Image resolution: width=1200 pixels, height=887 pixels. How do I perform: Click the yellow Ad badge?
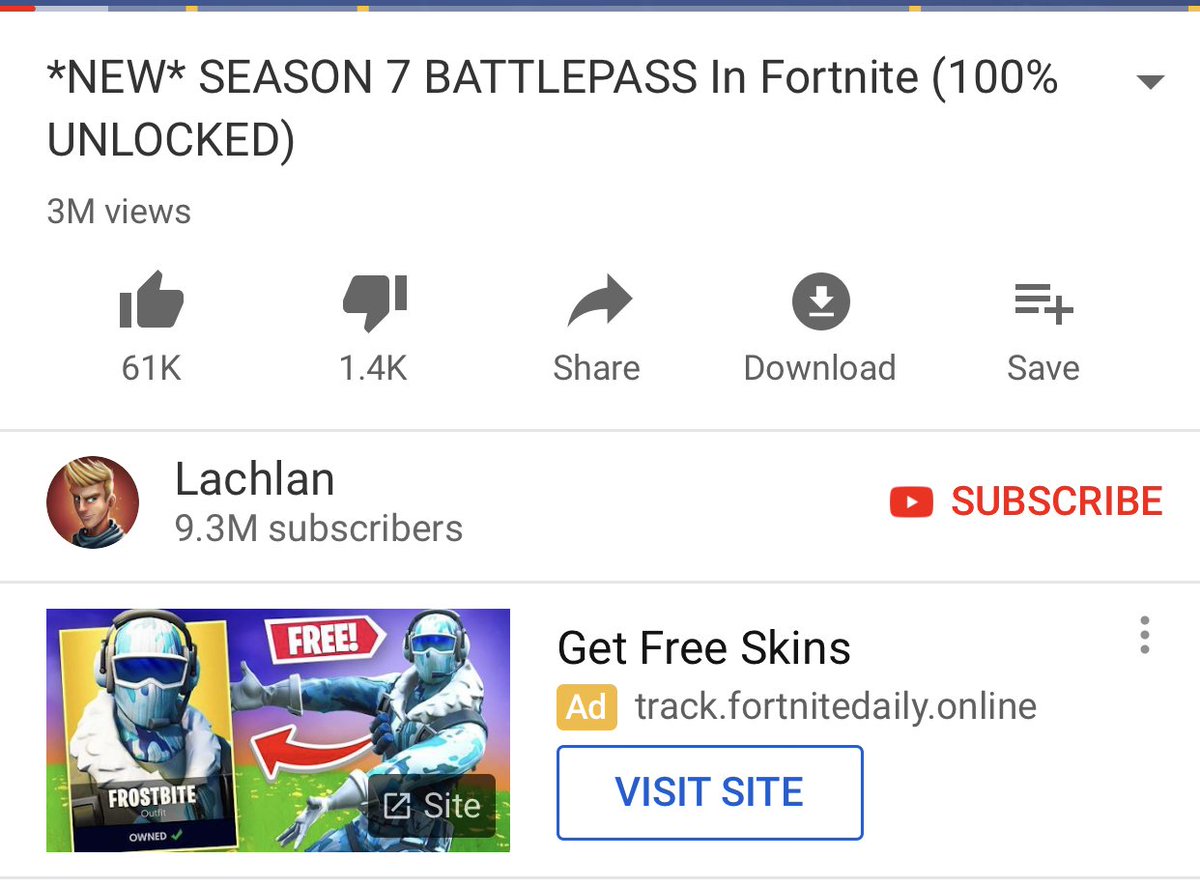(x=587, y=707)
